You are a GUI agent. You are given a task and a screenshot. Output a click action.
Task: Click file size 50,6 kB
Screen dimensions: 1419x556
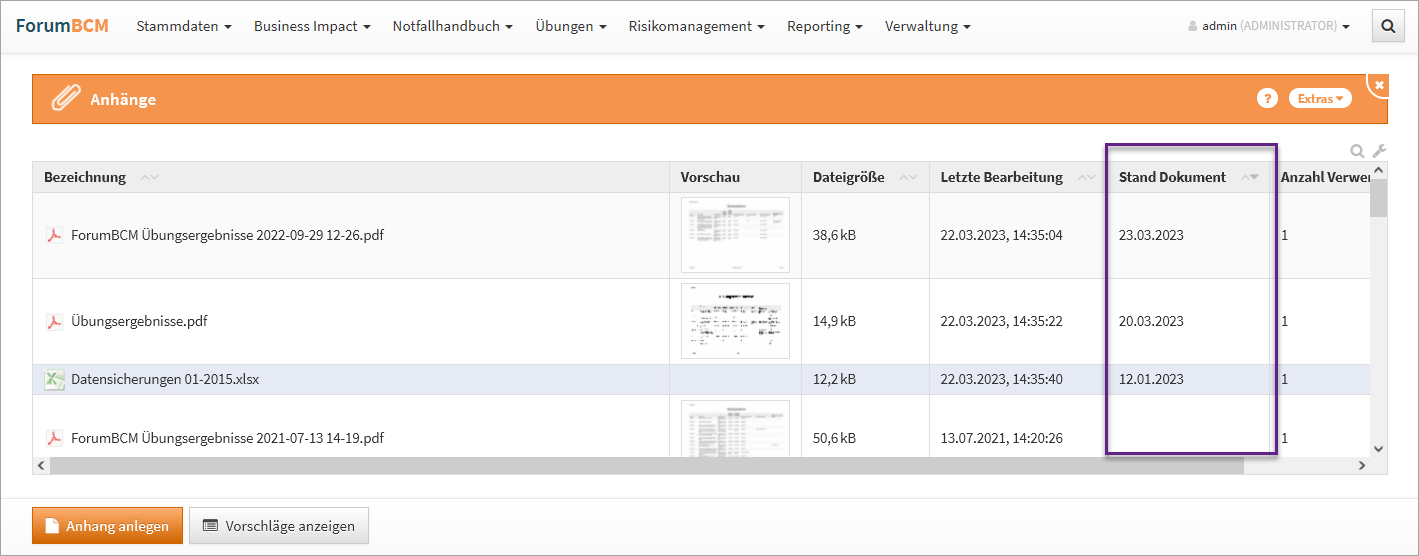(834, 438)
